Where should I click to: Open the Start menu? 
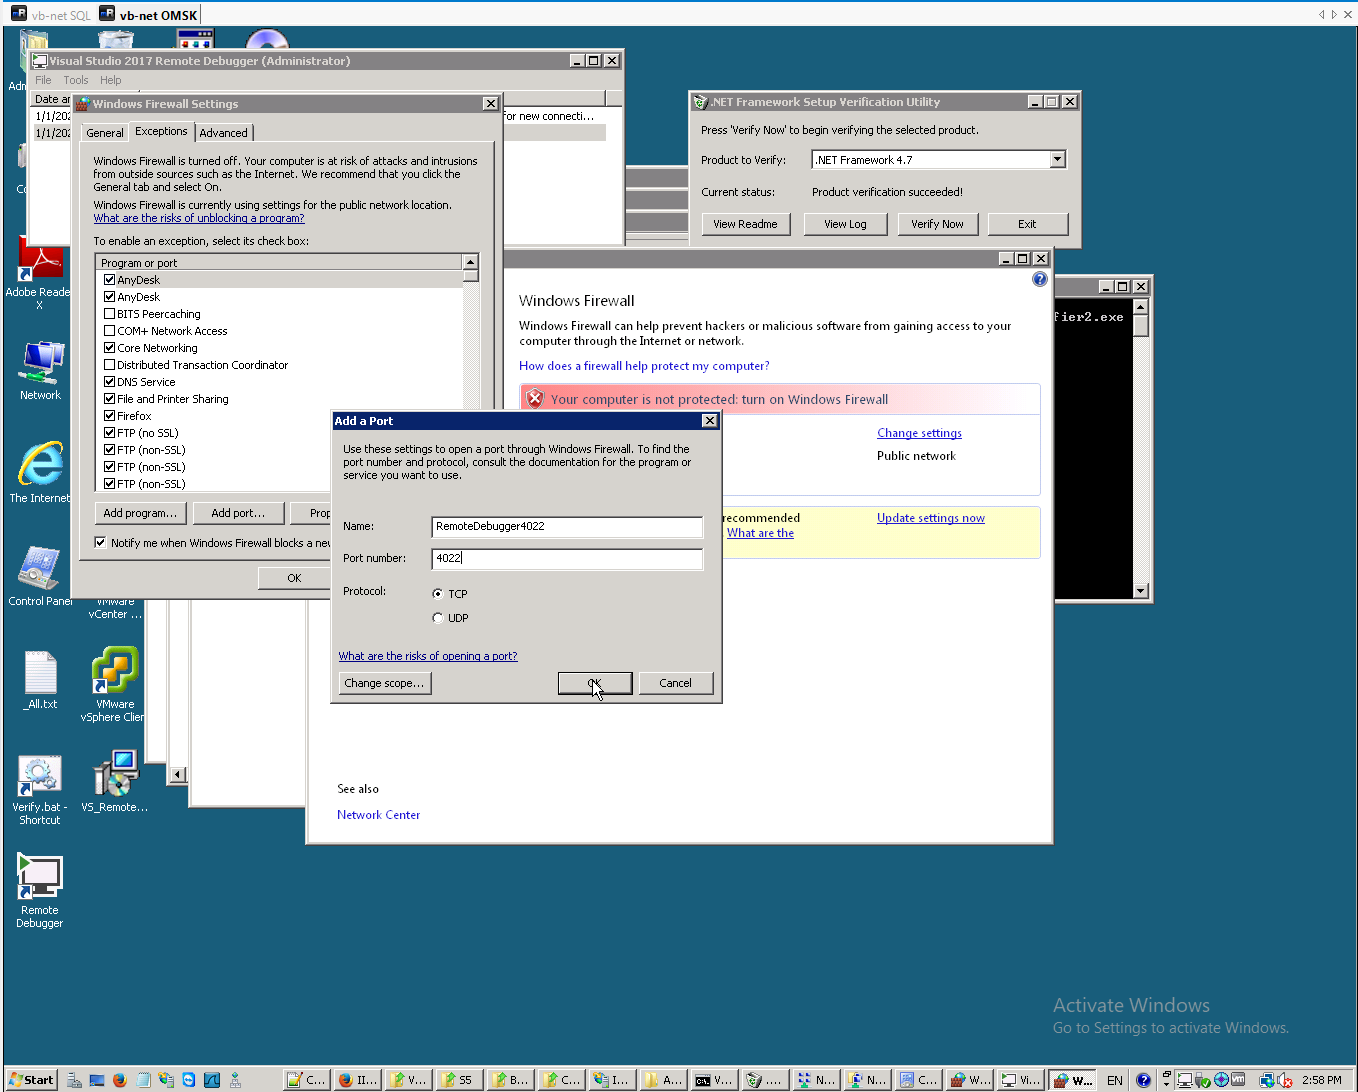pos(32,1080)
